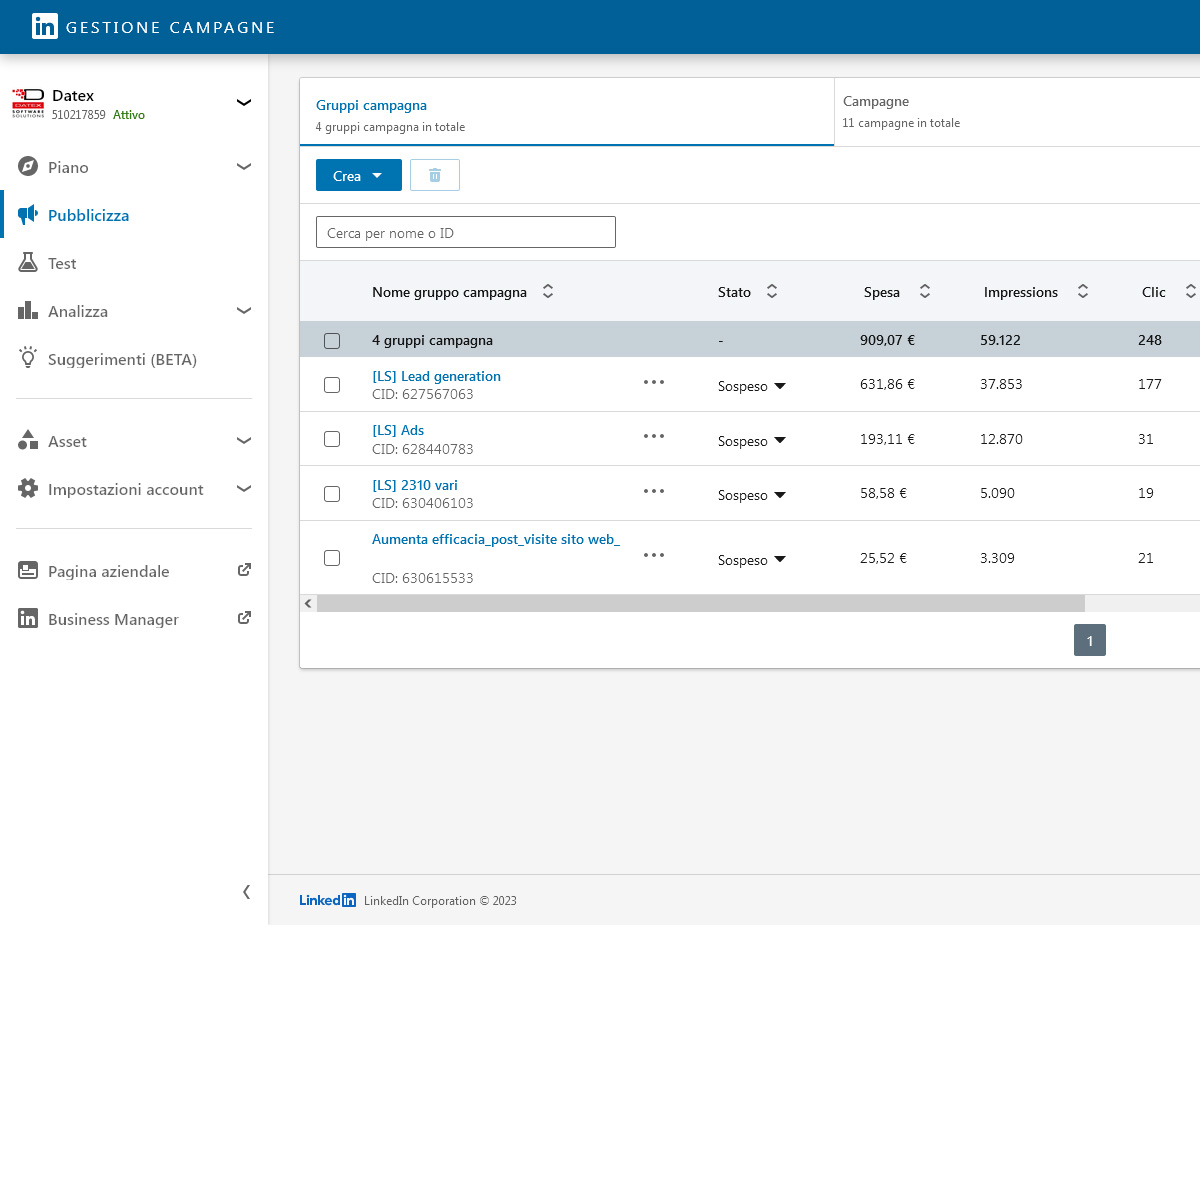Go to page 1 button
Image resolution: width=1200 pixels, height=1200 pixels.
click(x=1089, y=641)
